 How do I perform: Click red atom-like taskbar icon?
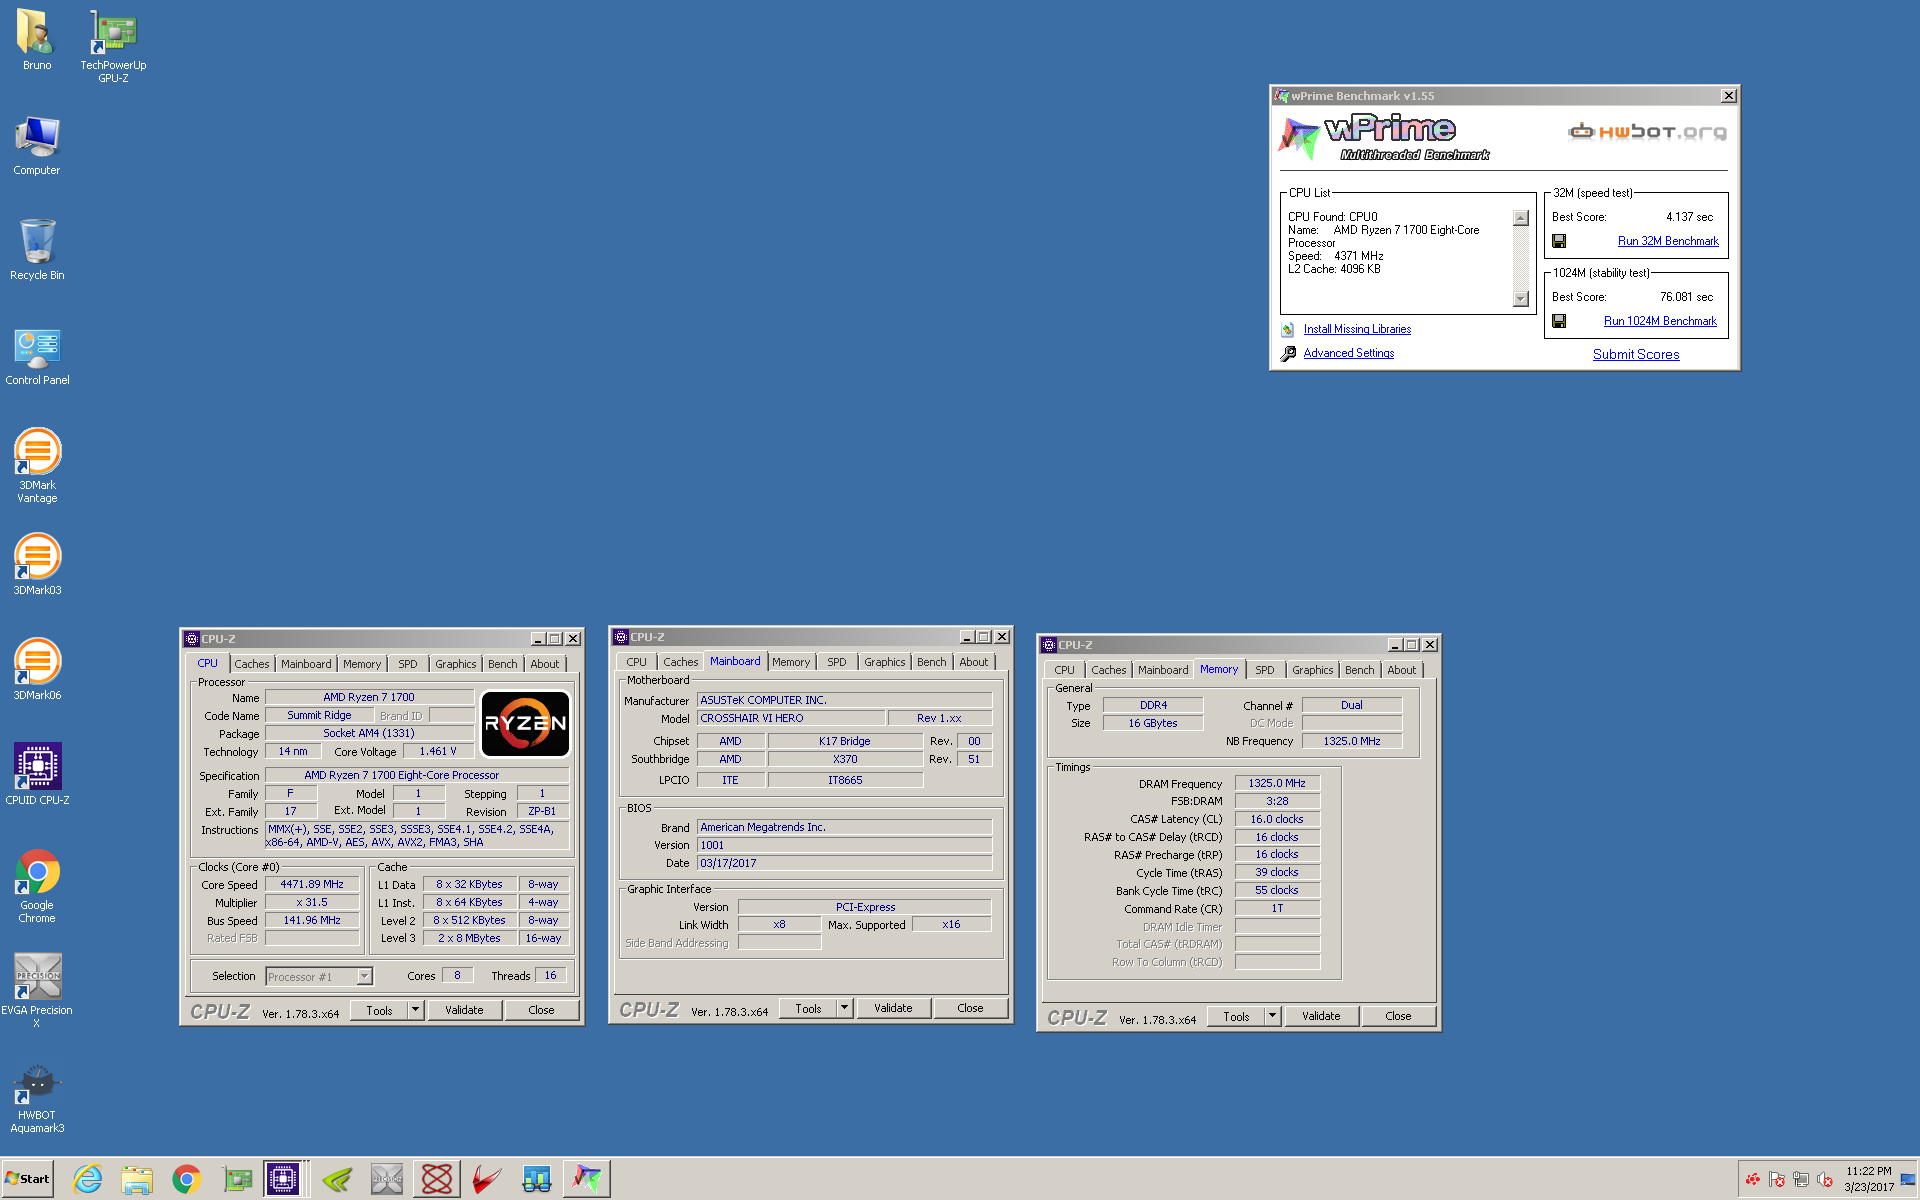pyautogui.click(x=437, y=1179)
